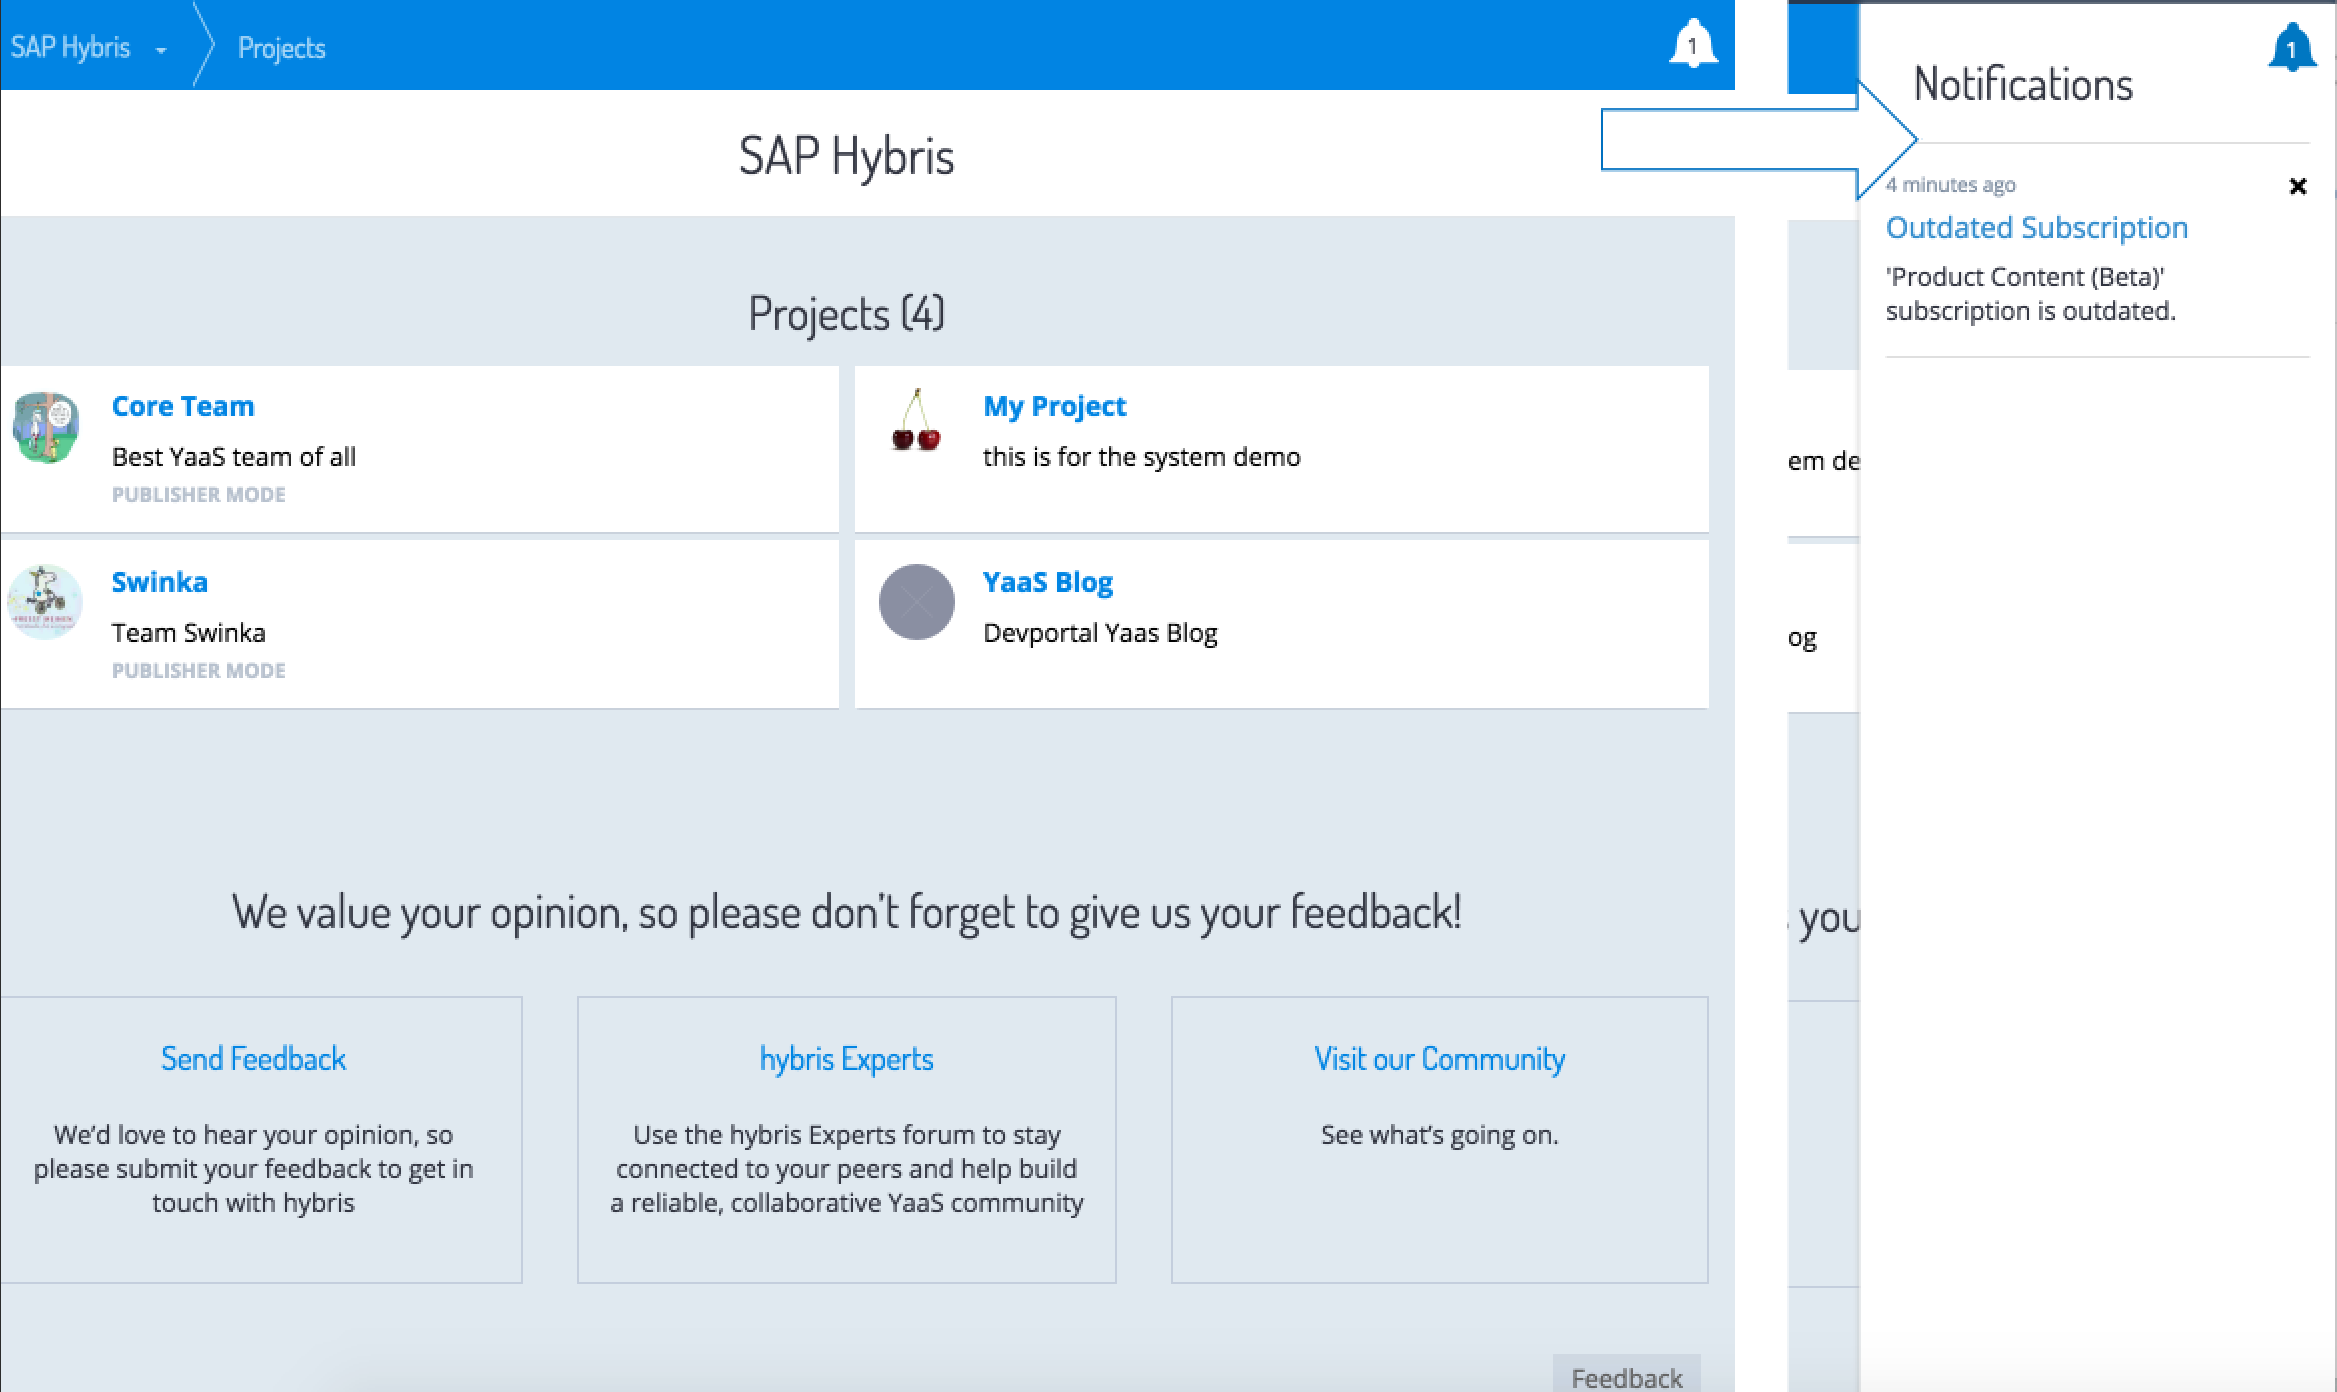Click the 'SAP Hybris' page title heading
This screenshot has width=2337, height=1392.
[x=846, y=156]
